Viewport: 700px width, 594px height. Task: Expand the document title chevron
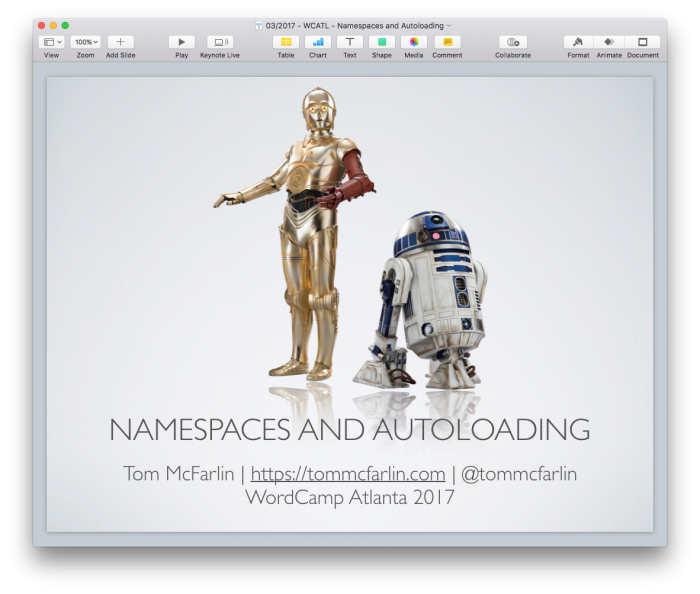click(x=449, y=26)
